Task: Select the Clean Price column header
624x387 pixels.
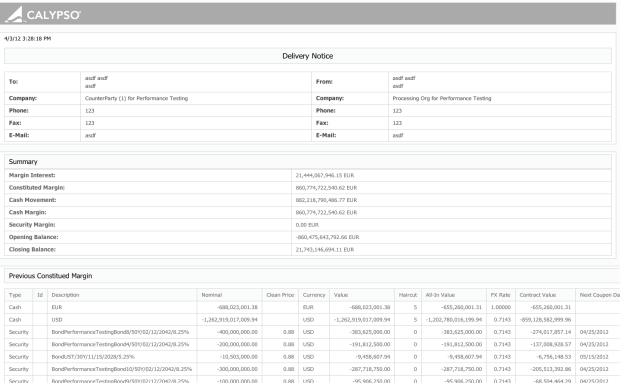Action: coord(280,295)
